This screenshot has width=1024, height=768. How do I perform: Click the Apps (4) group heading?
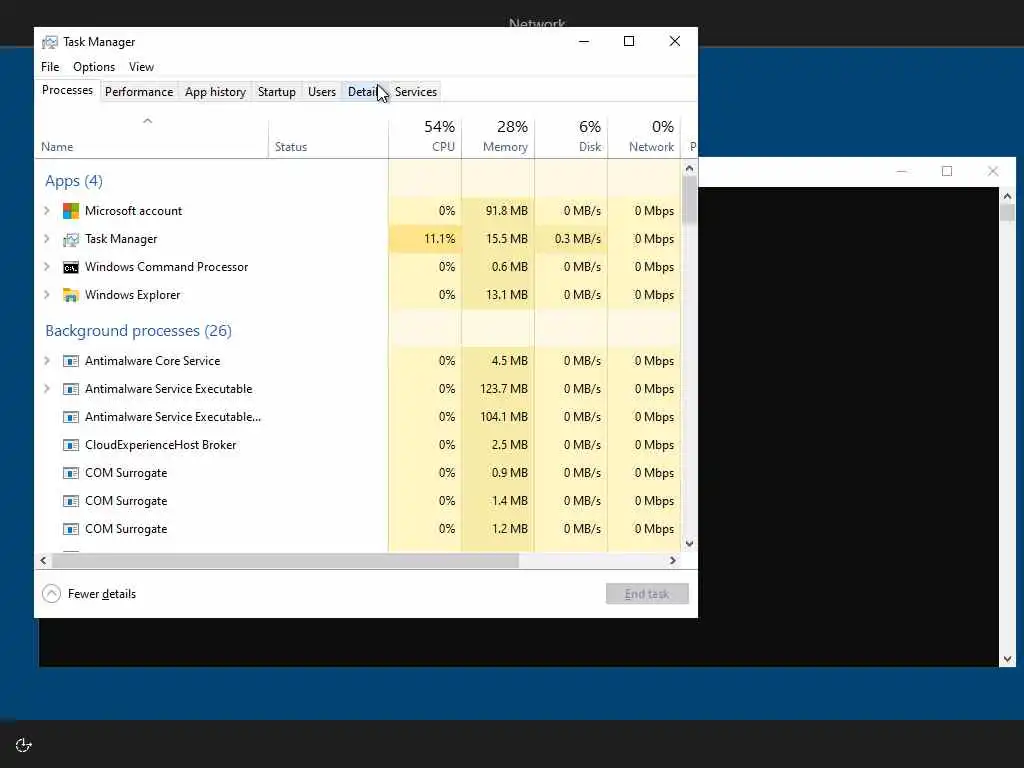click(74, 181)
